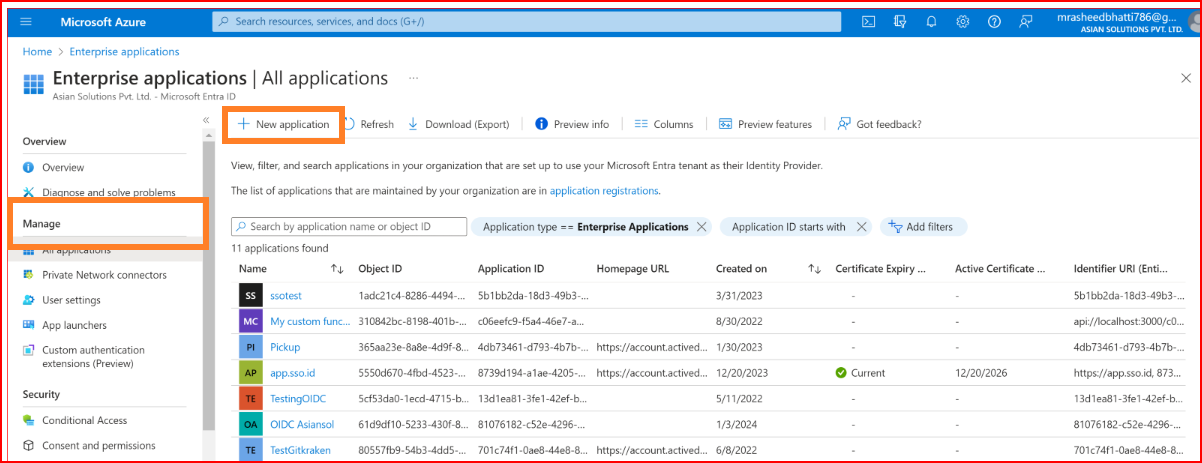This screenshot has width=1202, height=463.
Task: Open Cloud Shell from the top bar
Action: tap(869, 21)
